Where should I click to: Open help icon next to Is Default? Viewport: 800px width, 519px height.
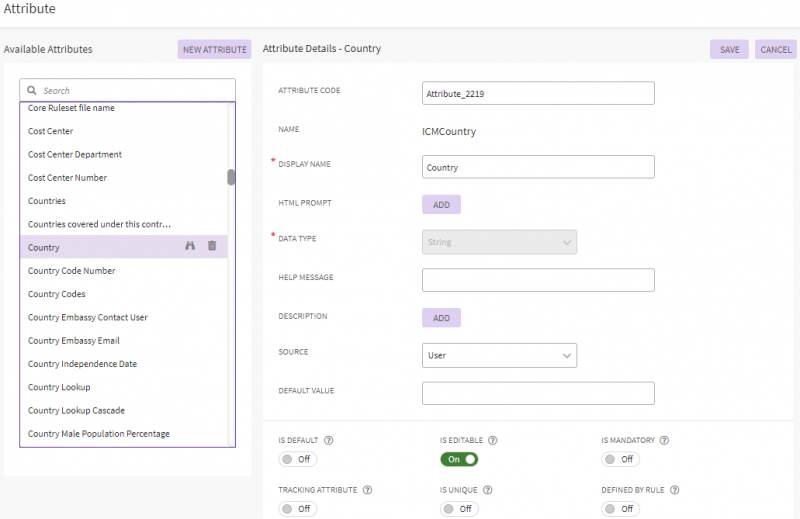coord(329,440)
